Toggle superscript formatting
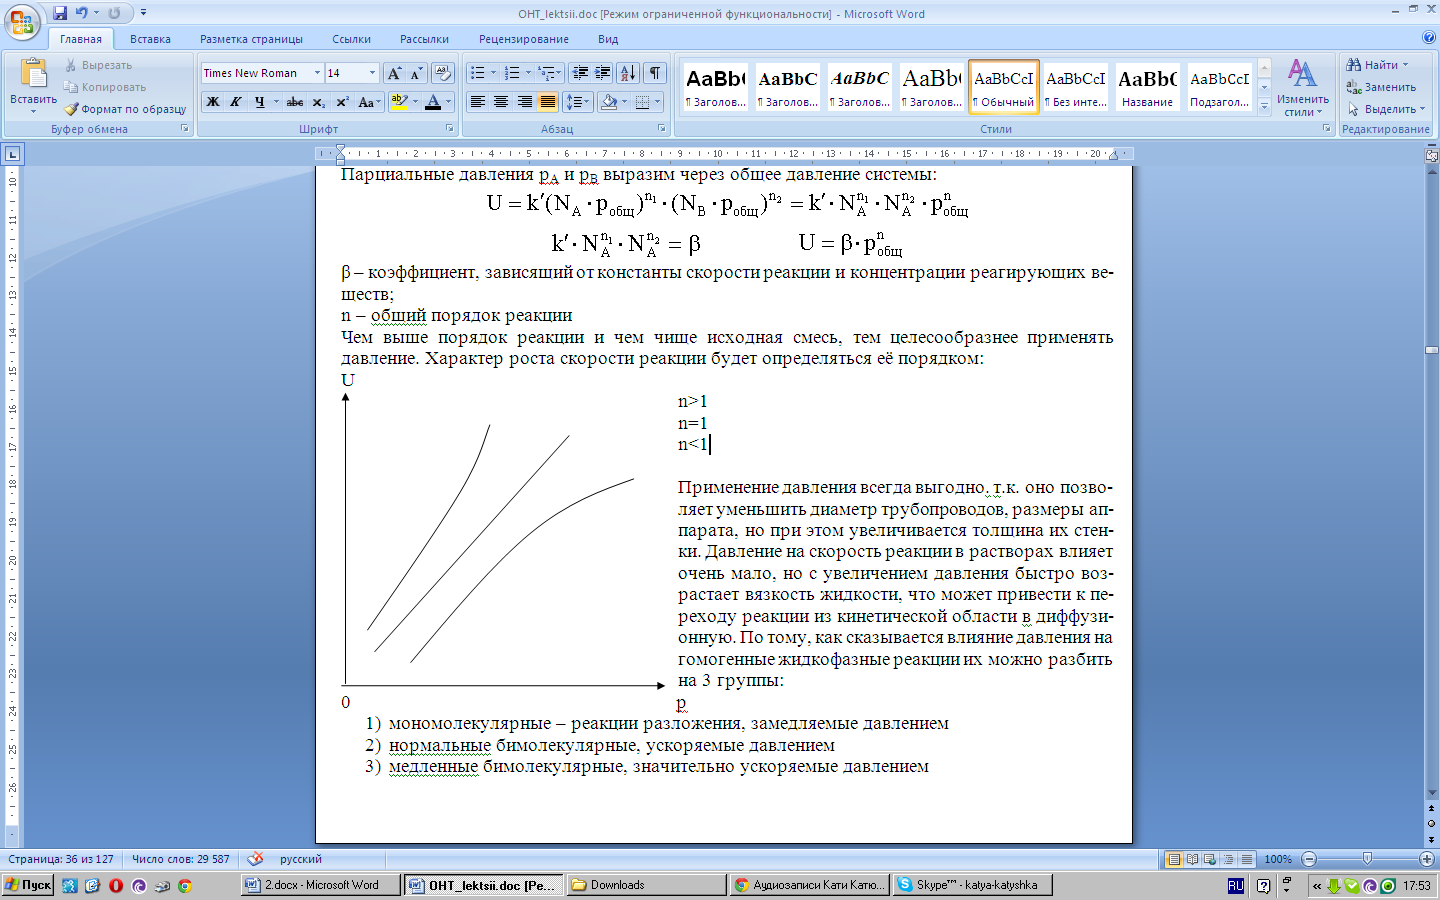The image size is (1440, 900). (x=342, y=102)
